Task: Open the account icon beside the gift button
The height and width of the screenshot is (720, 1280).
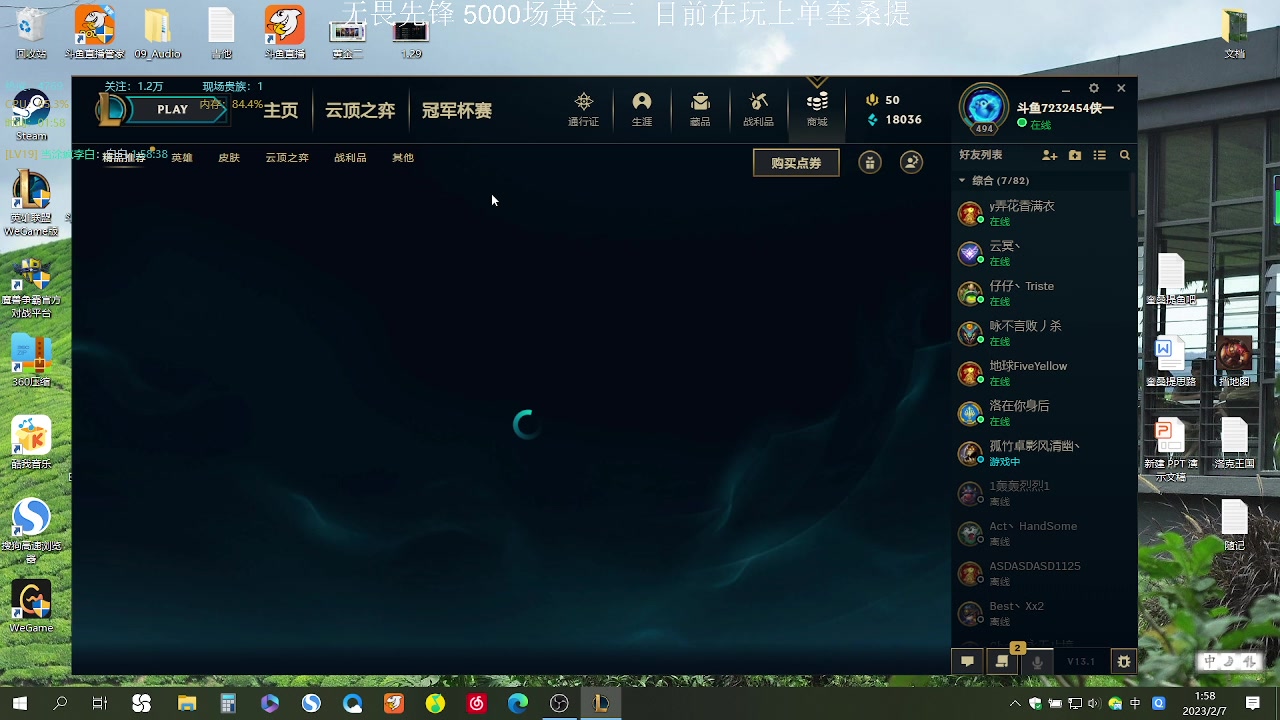Action: (911, 163)
